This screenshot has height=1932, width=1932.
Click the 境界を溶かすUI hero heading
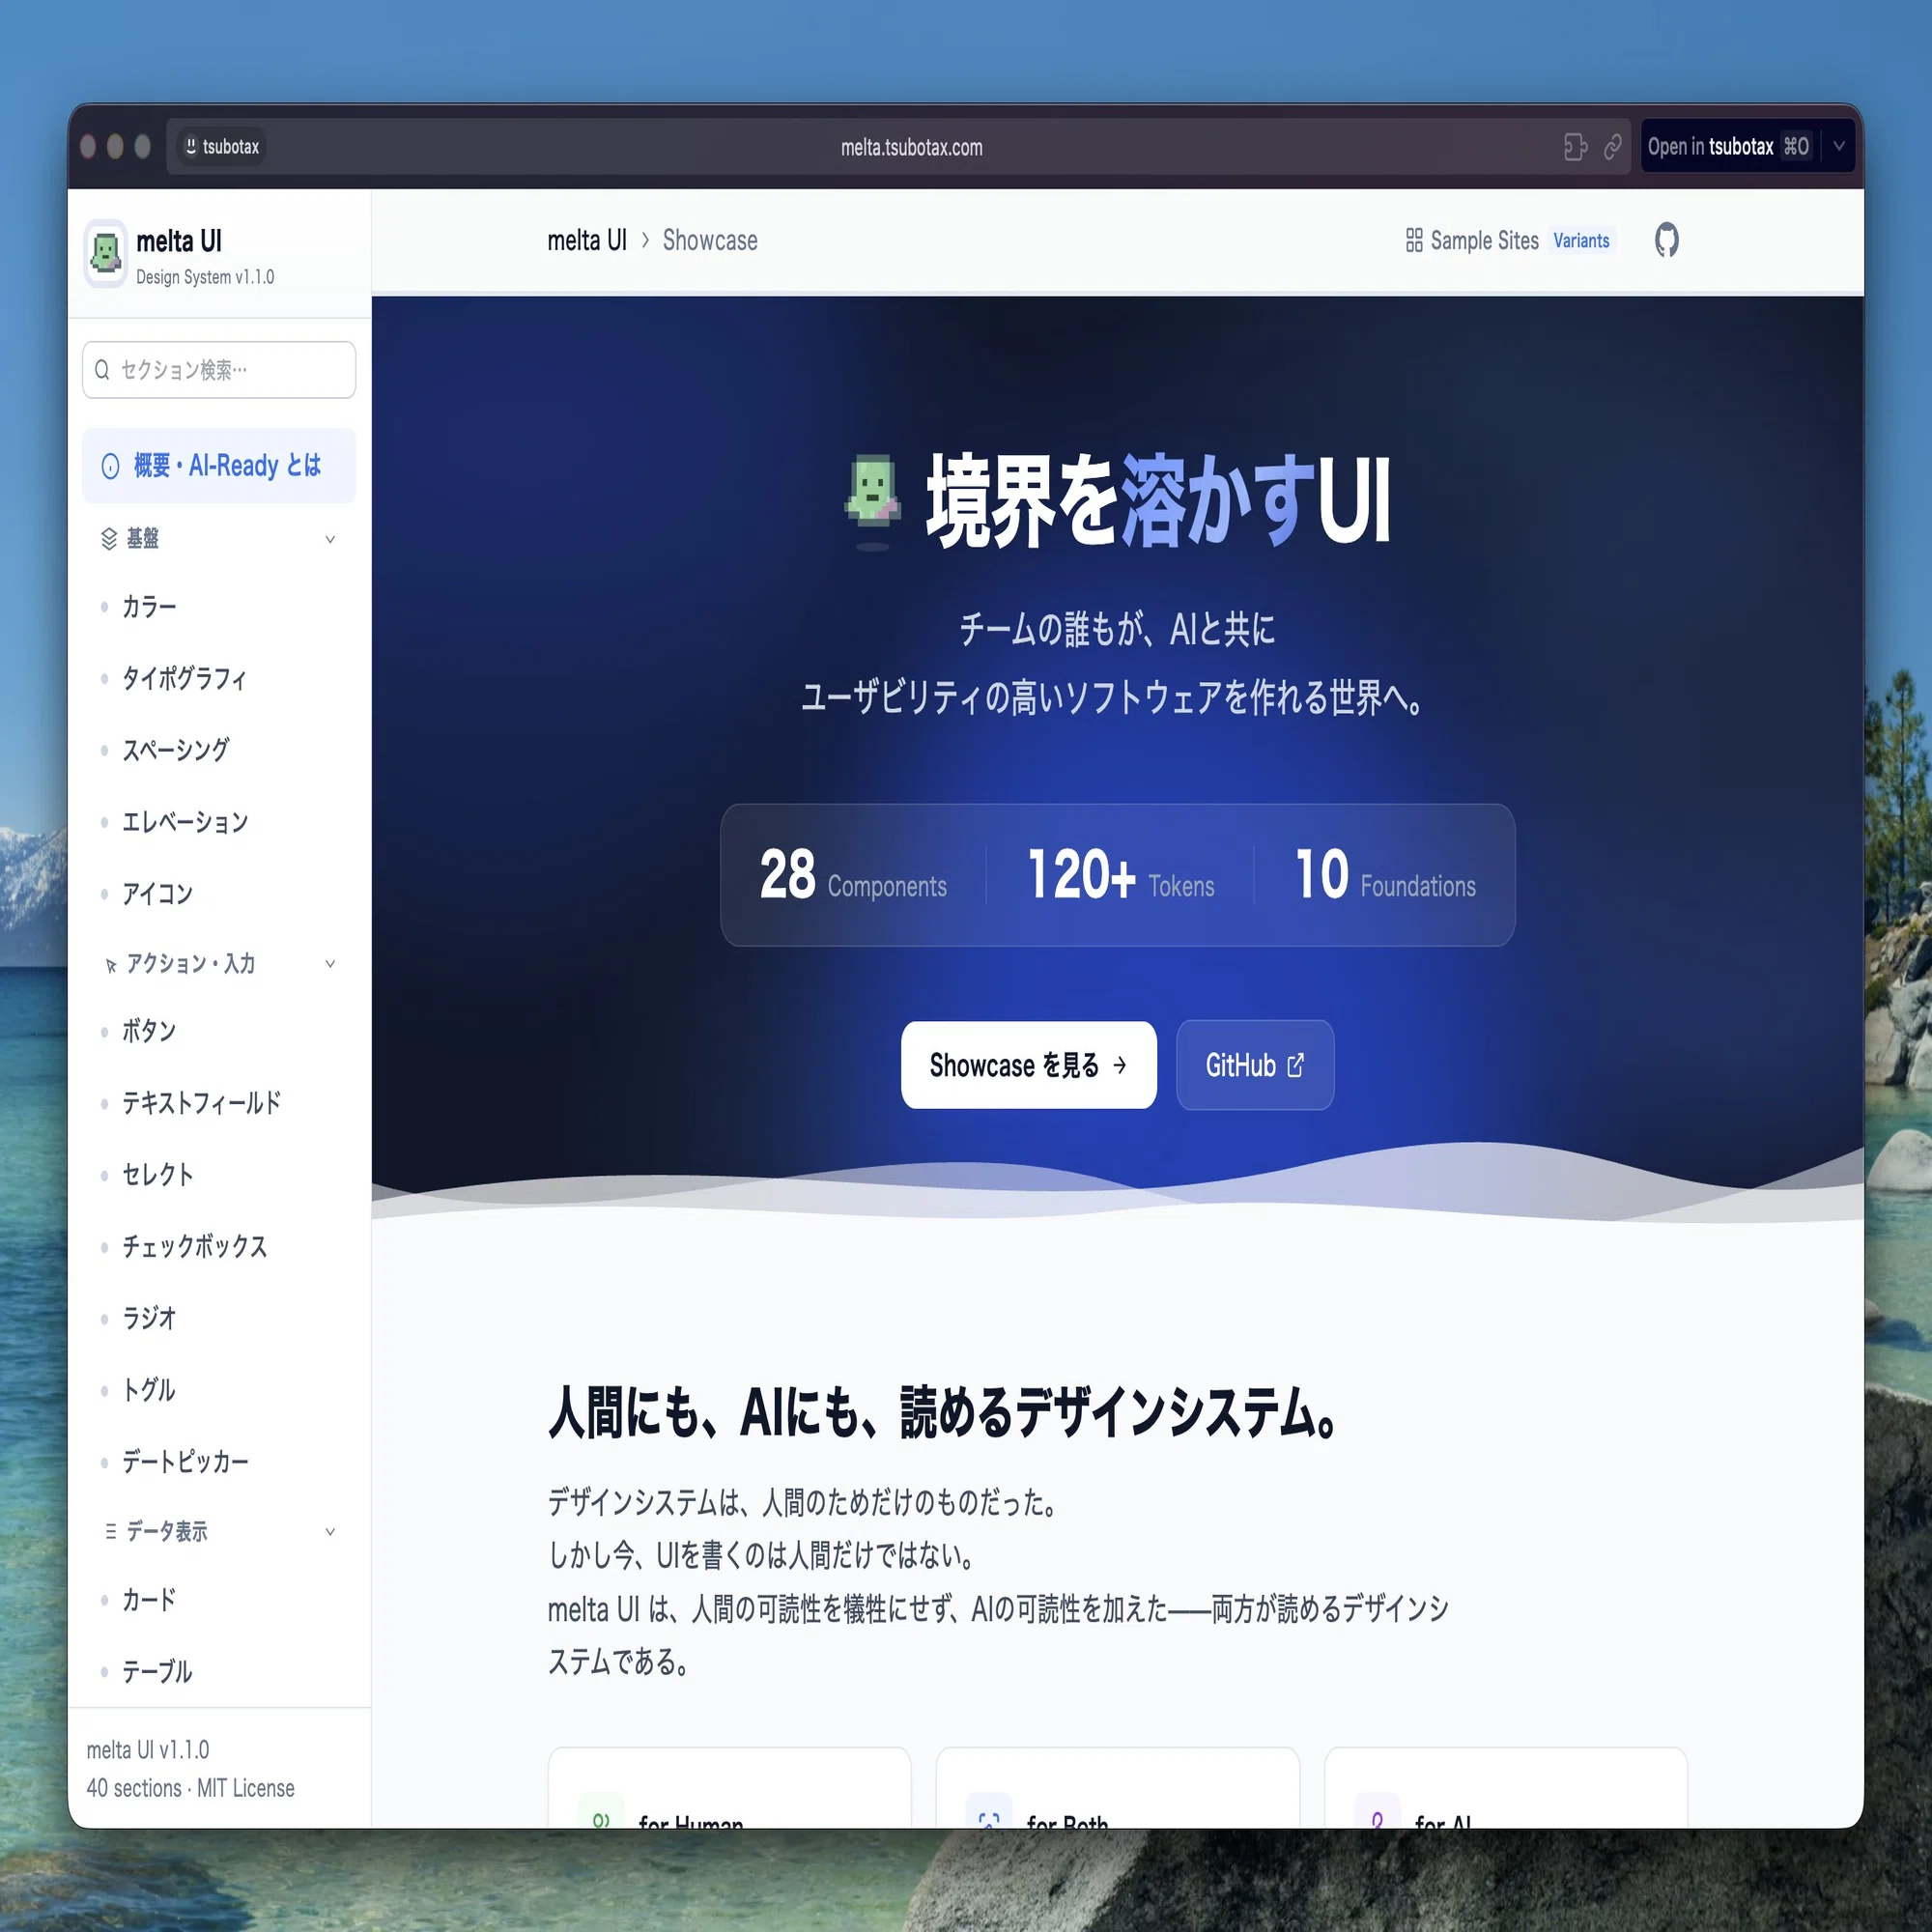coord(1158,500)
